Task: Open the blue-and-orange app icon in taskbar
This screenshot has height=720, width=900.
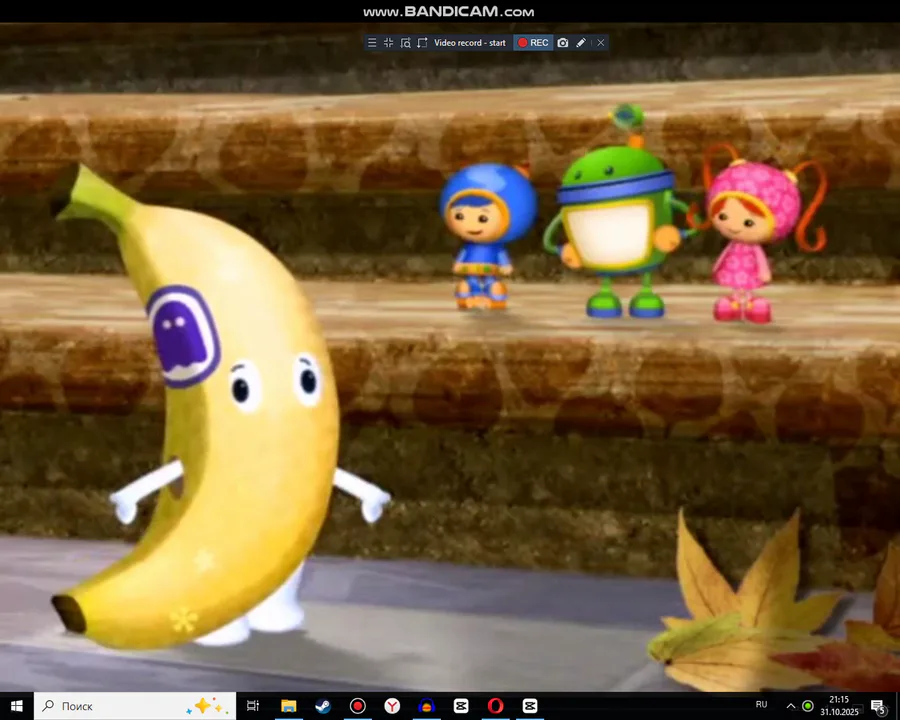Action: [x=426, y=706]
